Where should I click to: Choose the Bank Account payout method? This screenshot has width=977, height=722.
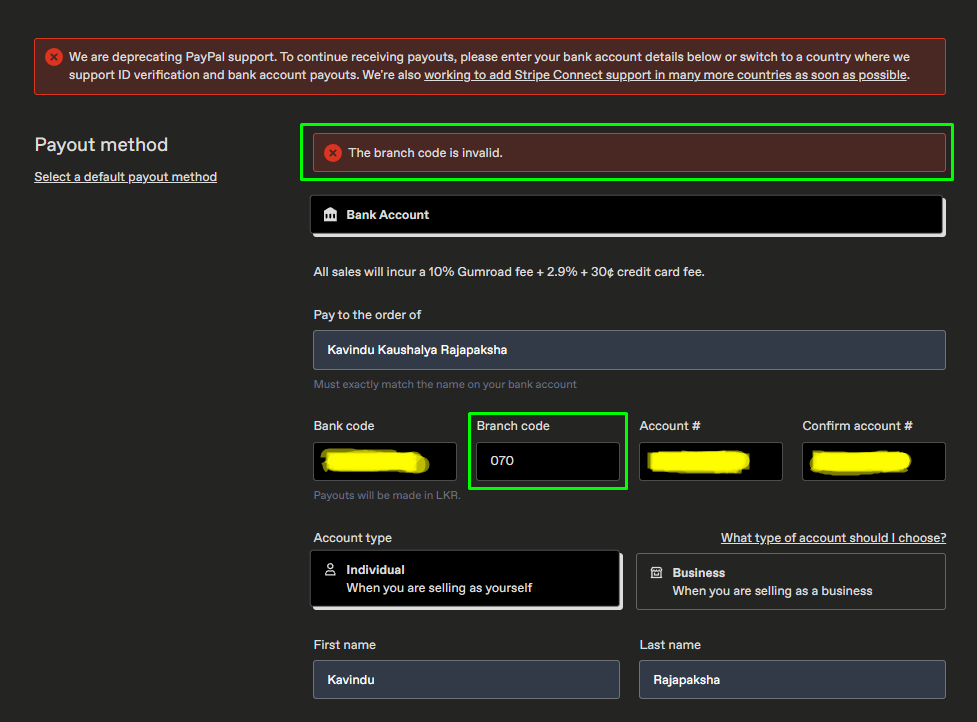(x=627, y=215)
